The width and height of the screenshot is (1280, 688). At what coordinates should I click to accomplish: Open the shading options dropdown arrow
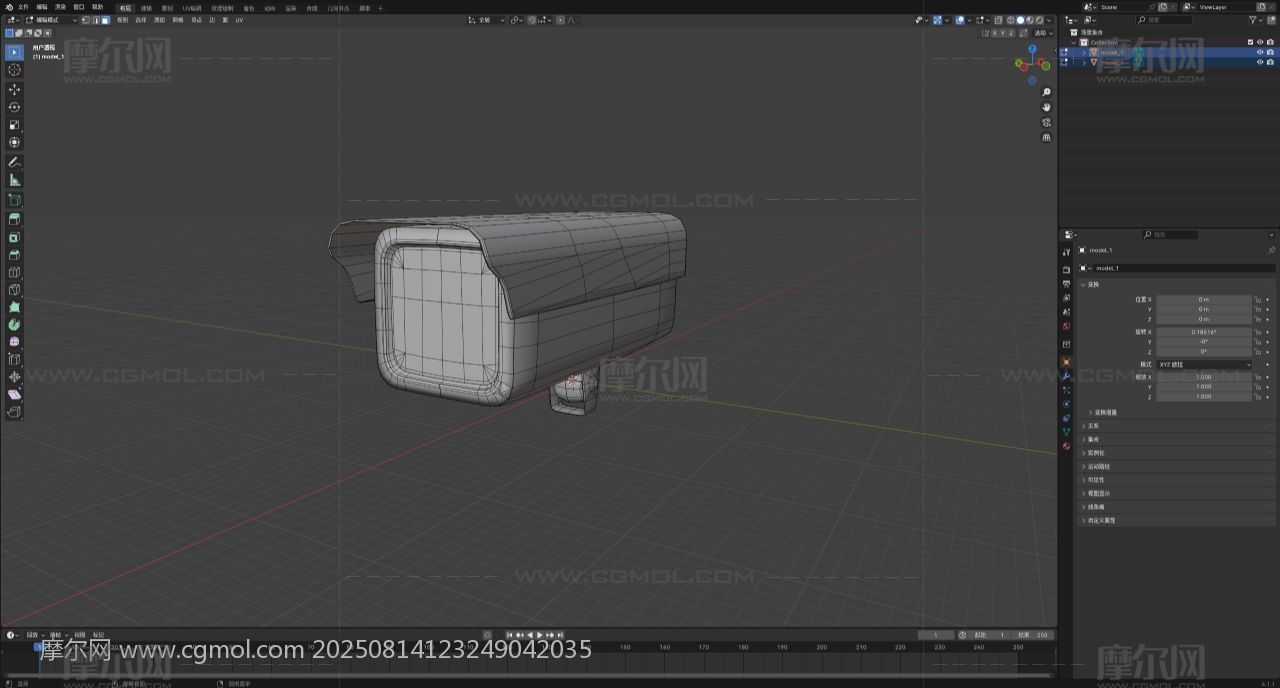(x=1049, y=20)
